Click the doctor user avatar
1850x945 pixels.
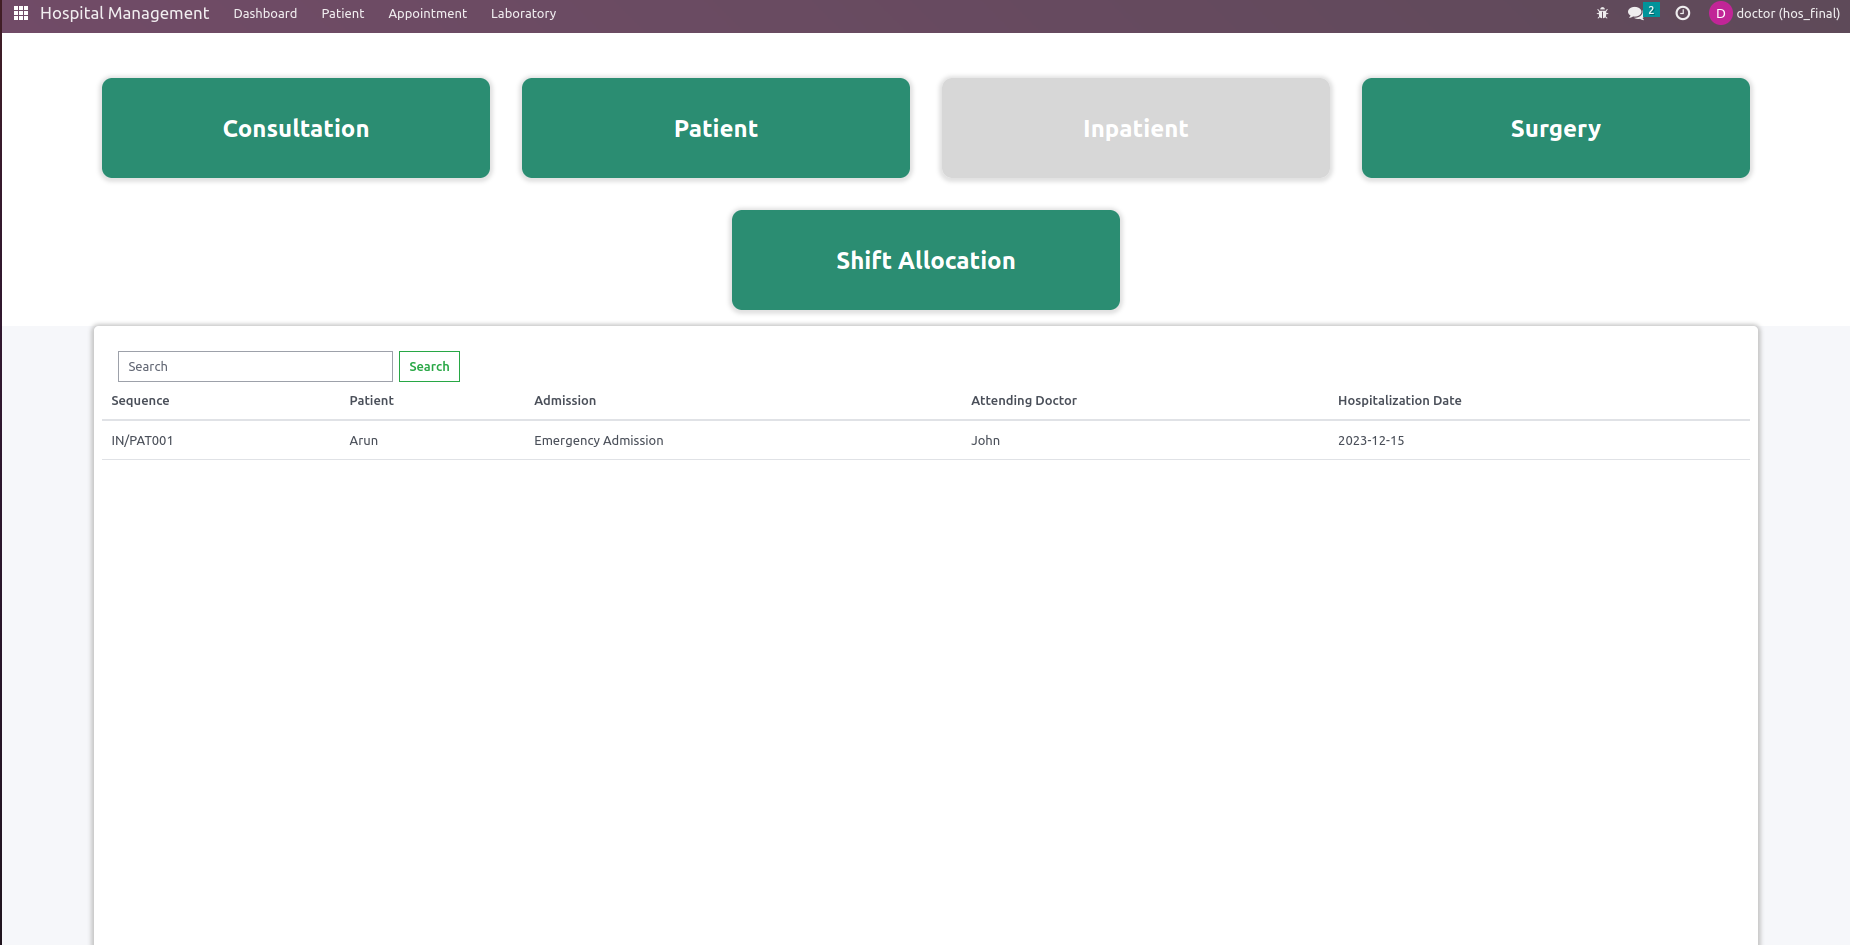(1720, 13)
